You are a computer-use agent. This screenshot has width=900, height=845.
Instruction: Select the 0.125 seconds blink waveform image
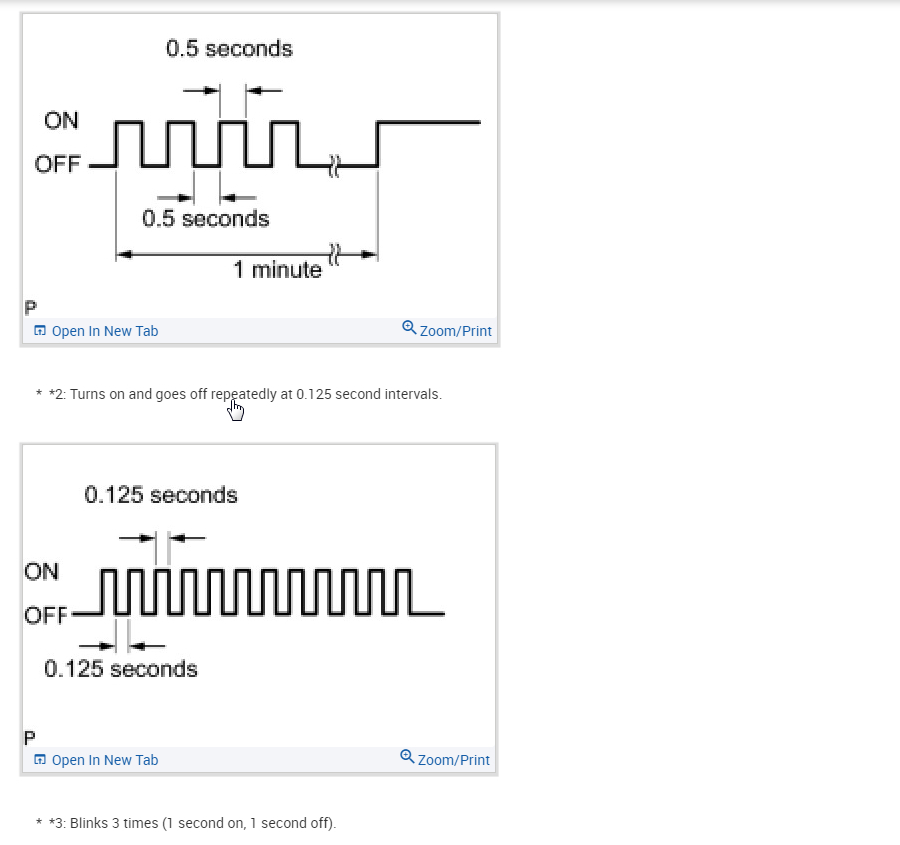pos(258,590)
